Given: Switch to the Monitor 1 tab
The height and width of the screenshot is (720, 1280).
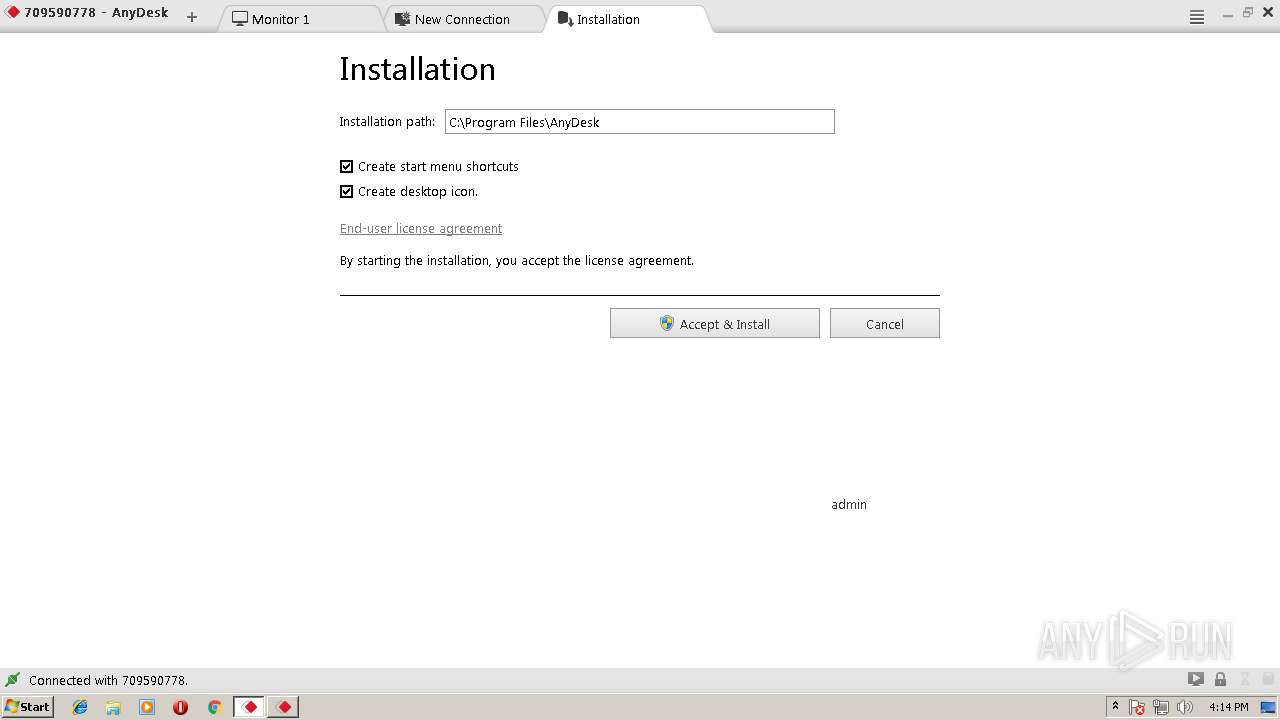Looking at the screenshot, I should (x=300, y=18).
